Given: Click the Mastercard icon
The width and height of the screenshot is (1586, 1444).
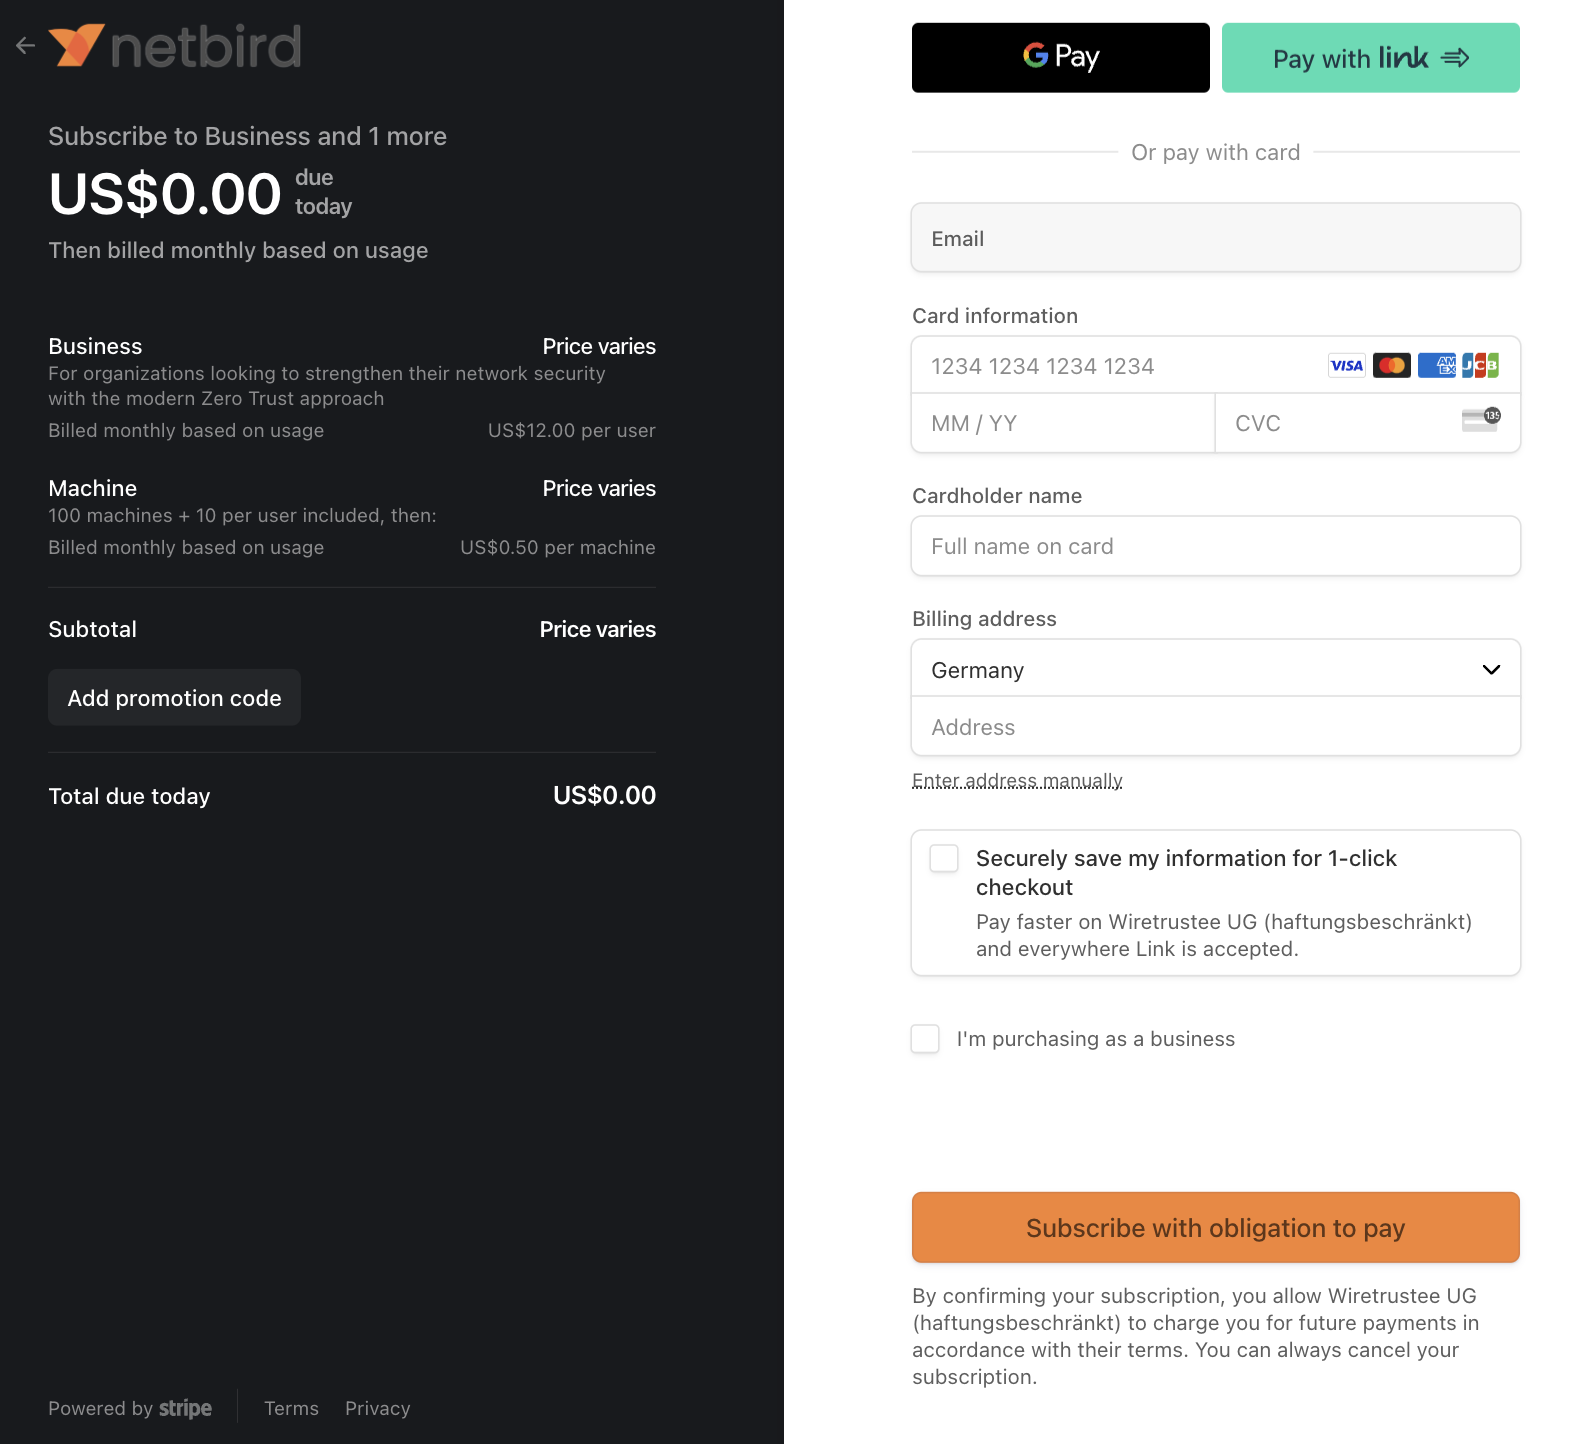Looking at the screenshot, I should [1391, 365].
